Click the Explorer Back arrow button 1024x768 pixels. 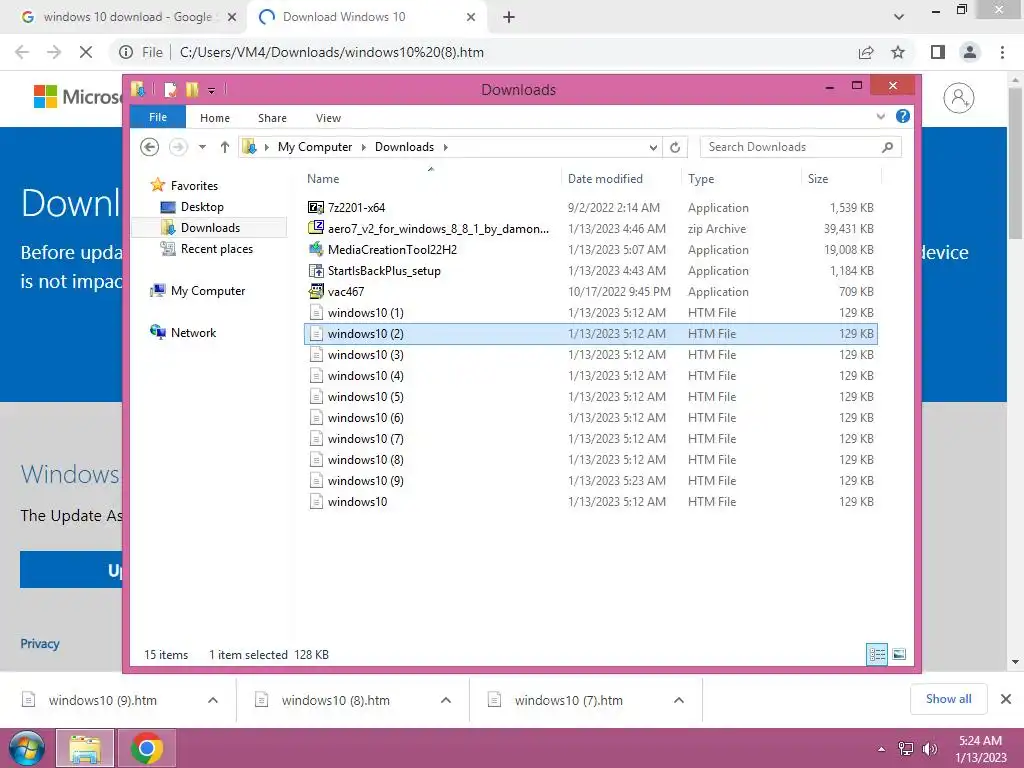tap(150, 147)
